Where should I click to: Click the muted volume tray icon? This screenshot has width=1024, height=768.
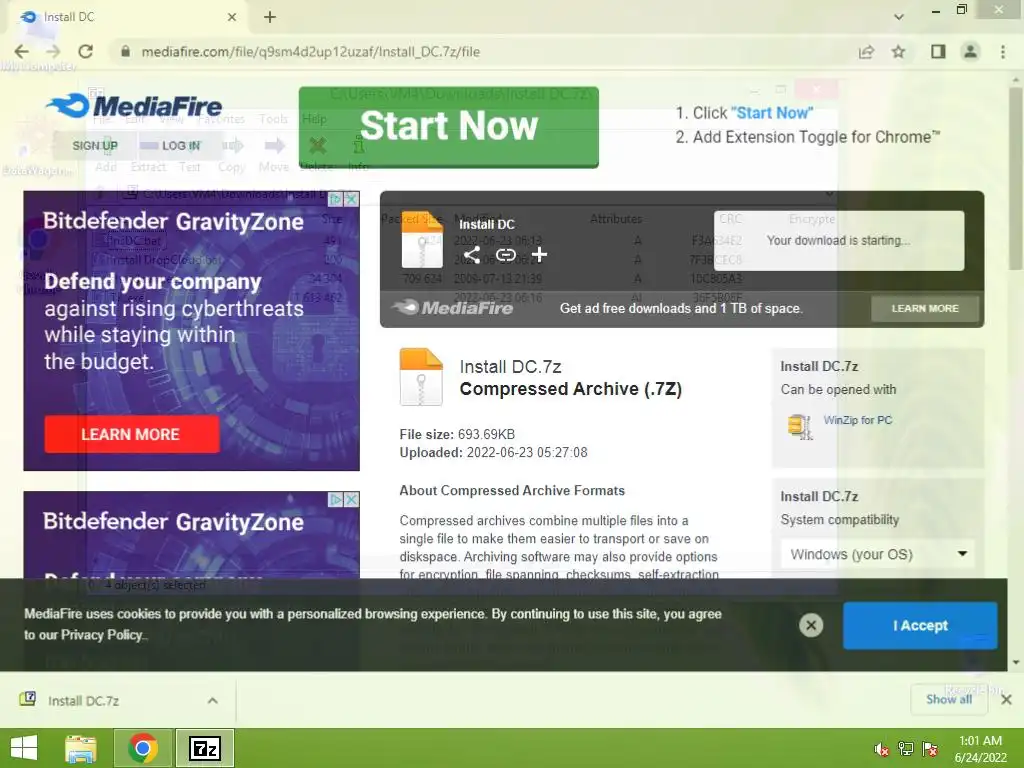(x=882, y=749)
